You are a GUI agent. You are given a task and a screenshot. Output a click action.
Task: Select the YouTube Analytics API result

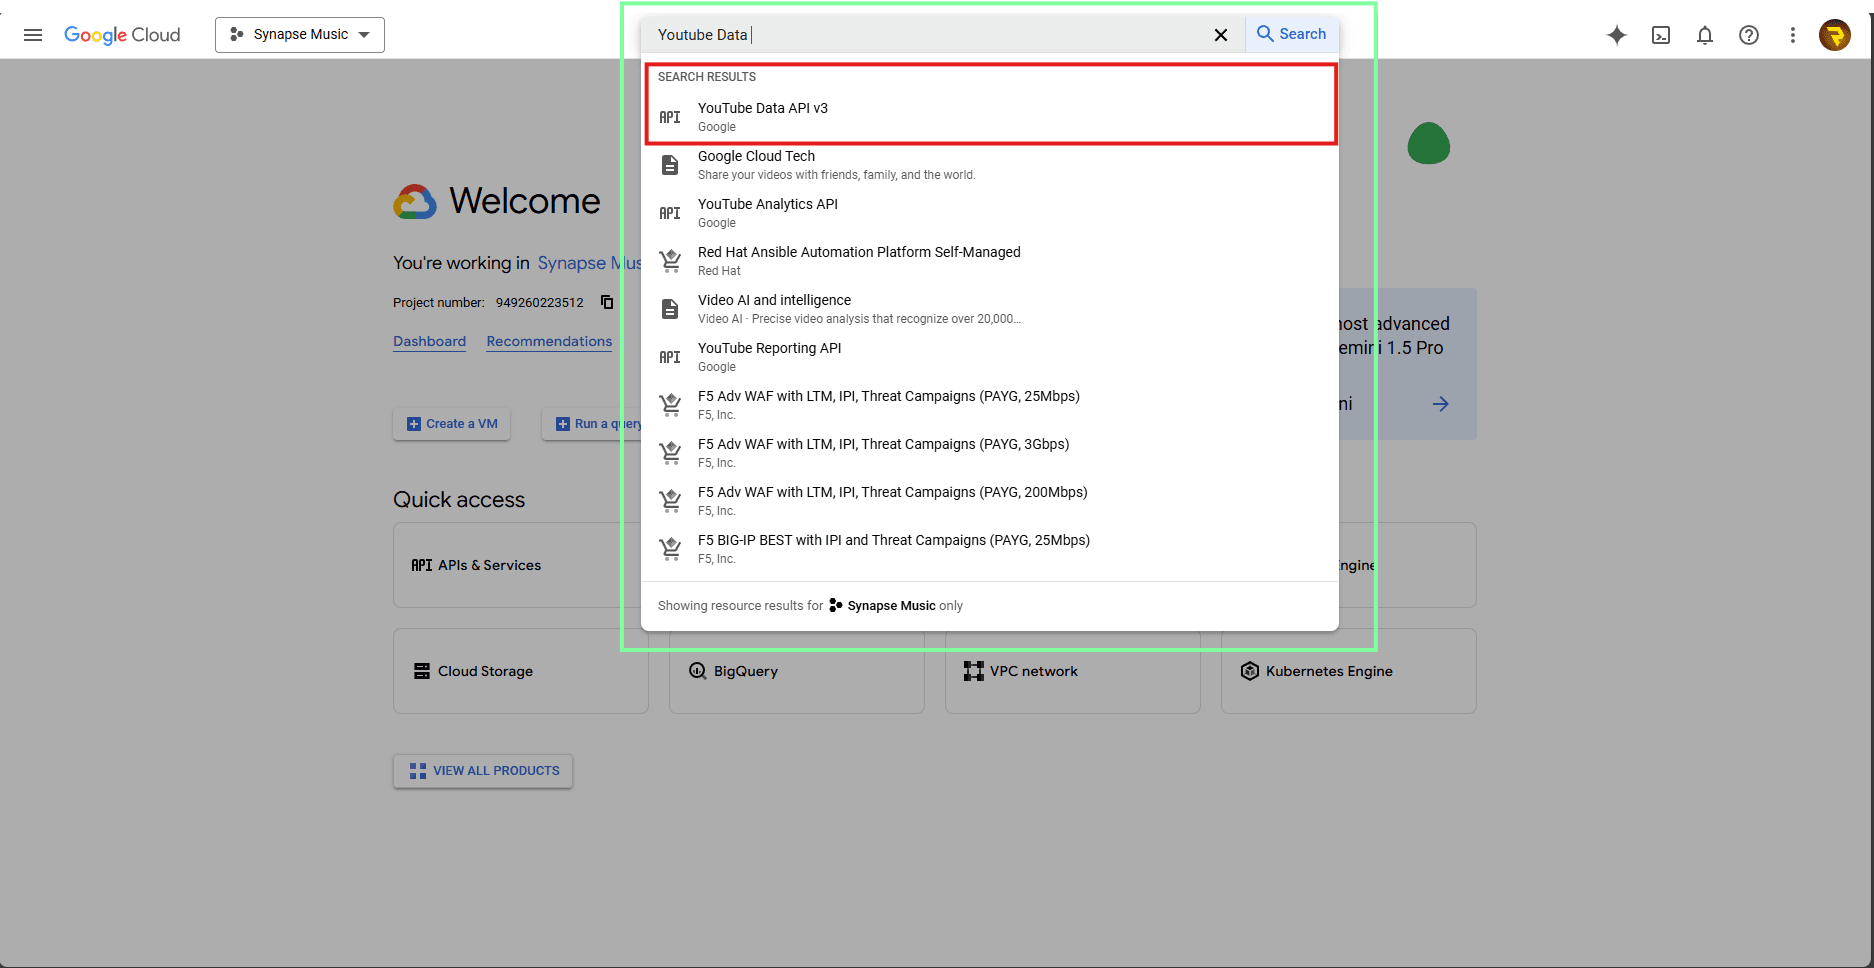(990, 213)
